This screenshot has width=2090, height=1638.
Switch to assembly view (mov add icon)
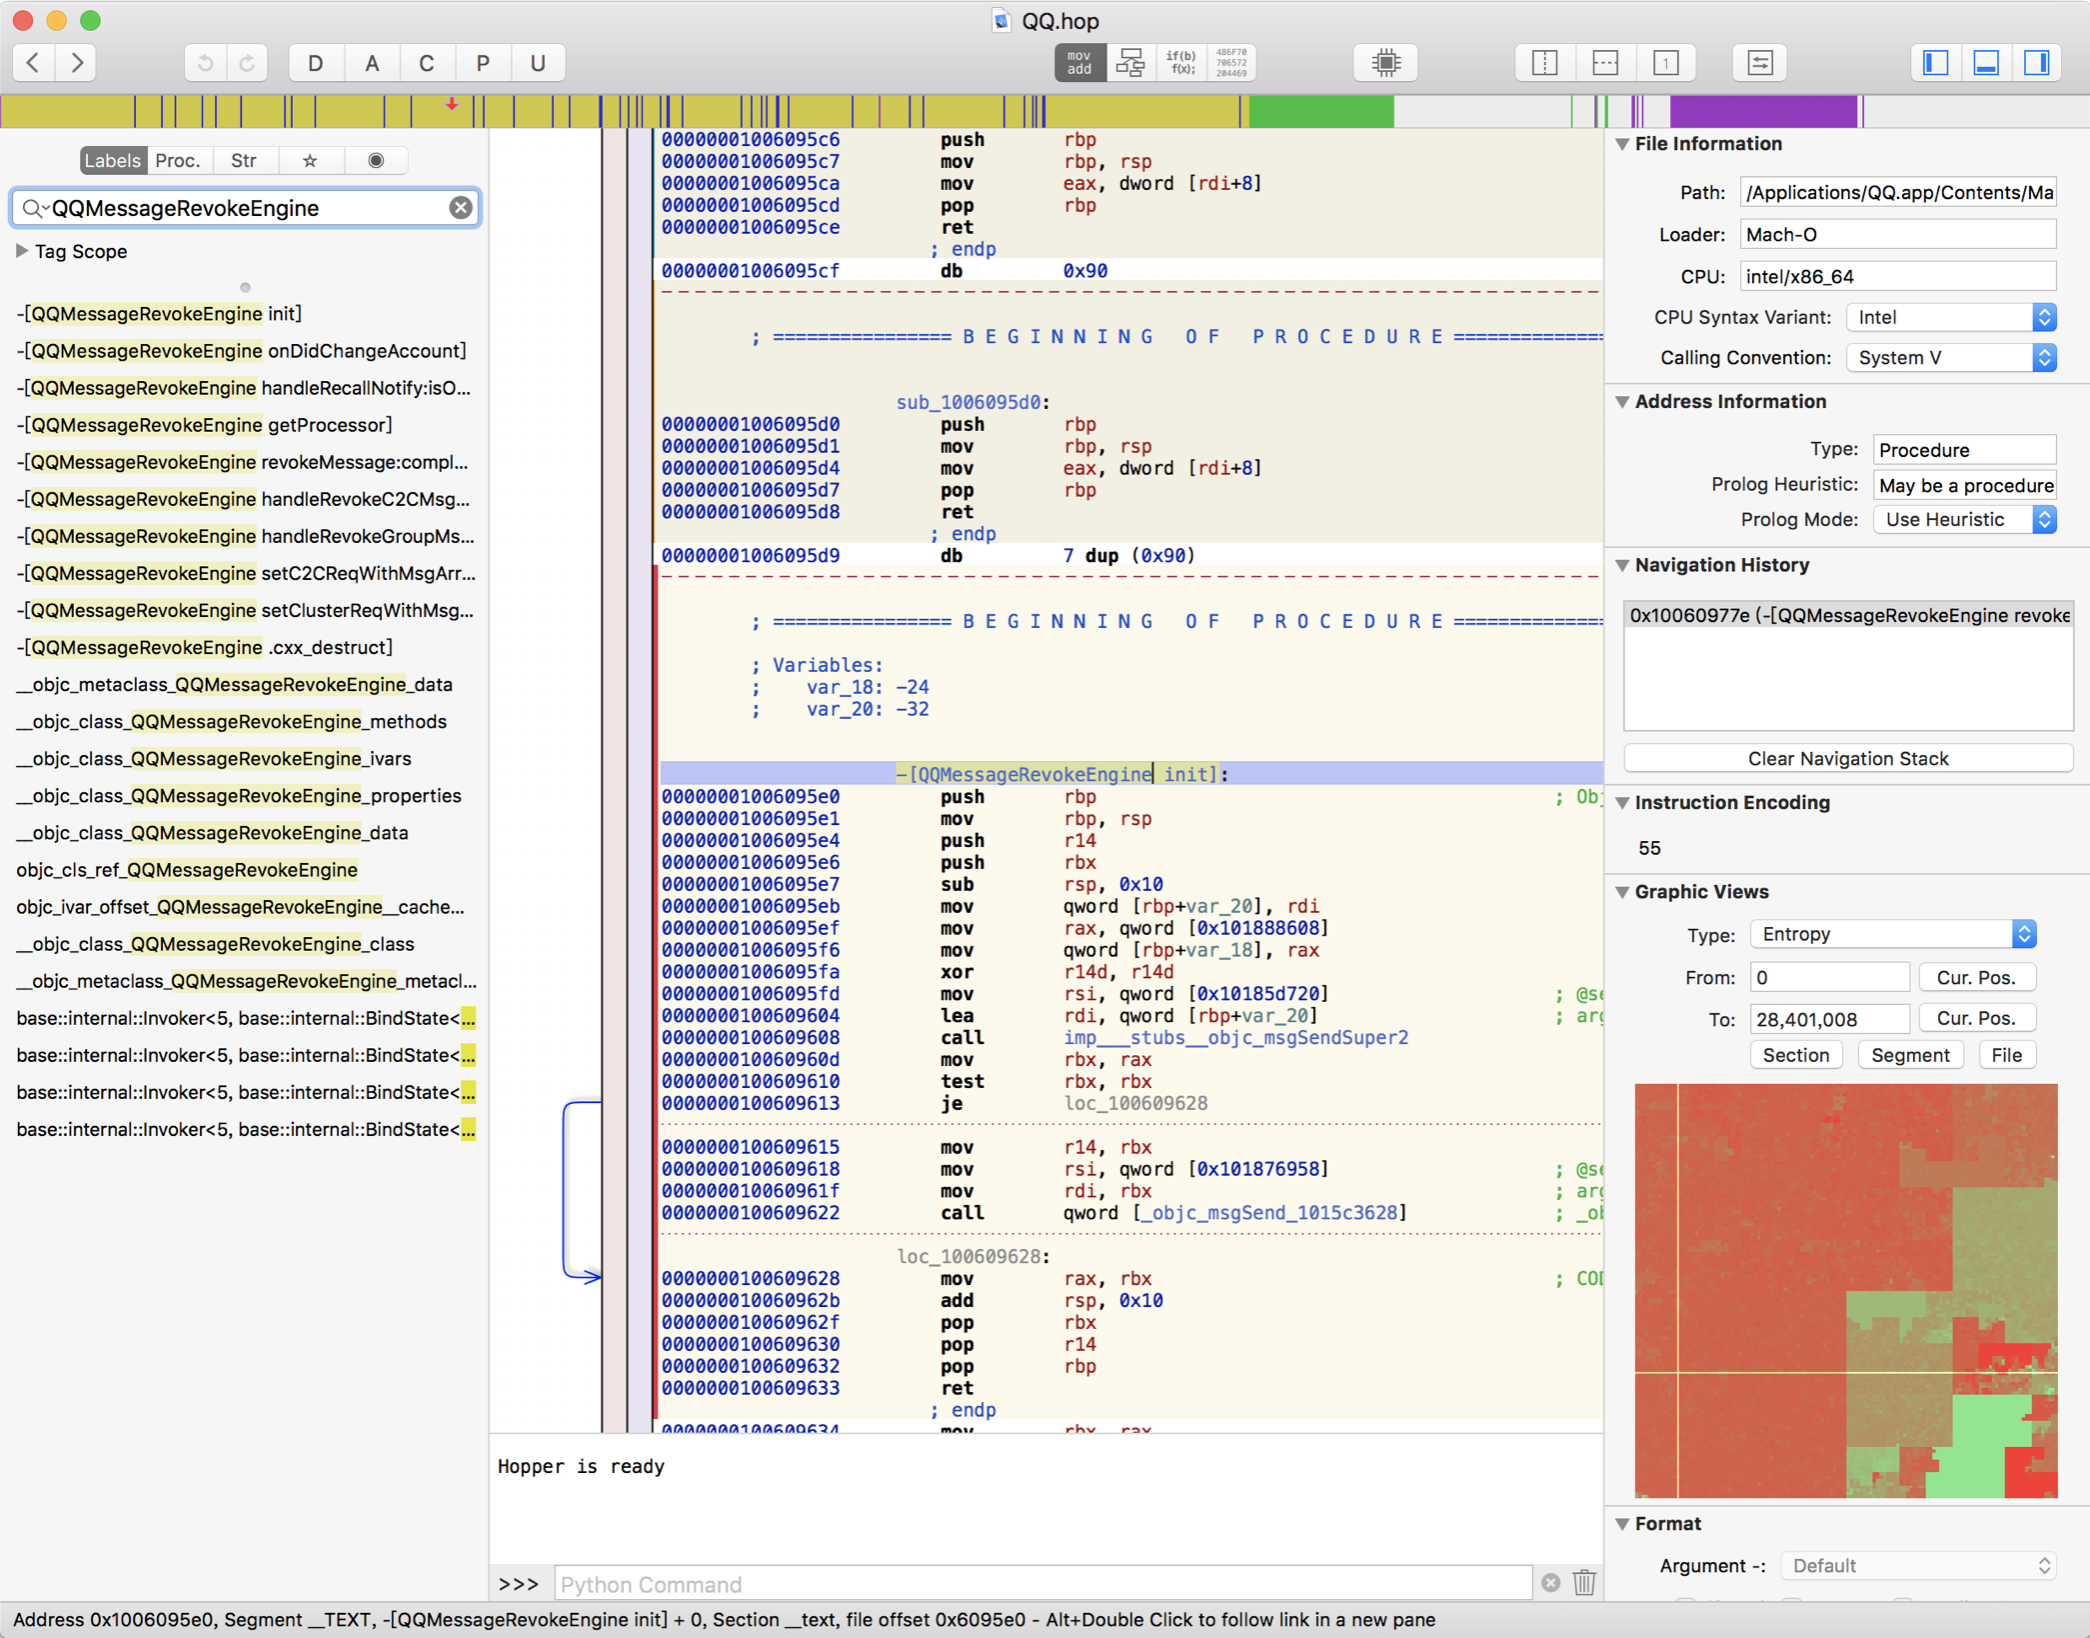click(x=1079, y=62)
